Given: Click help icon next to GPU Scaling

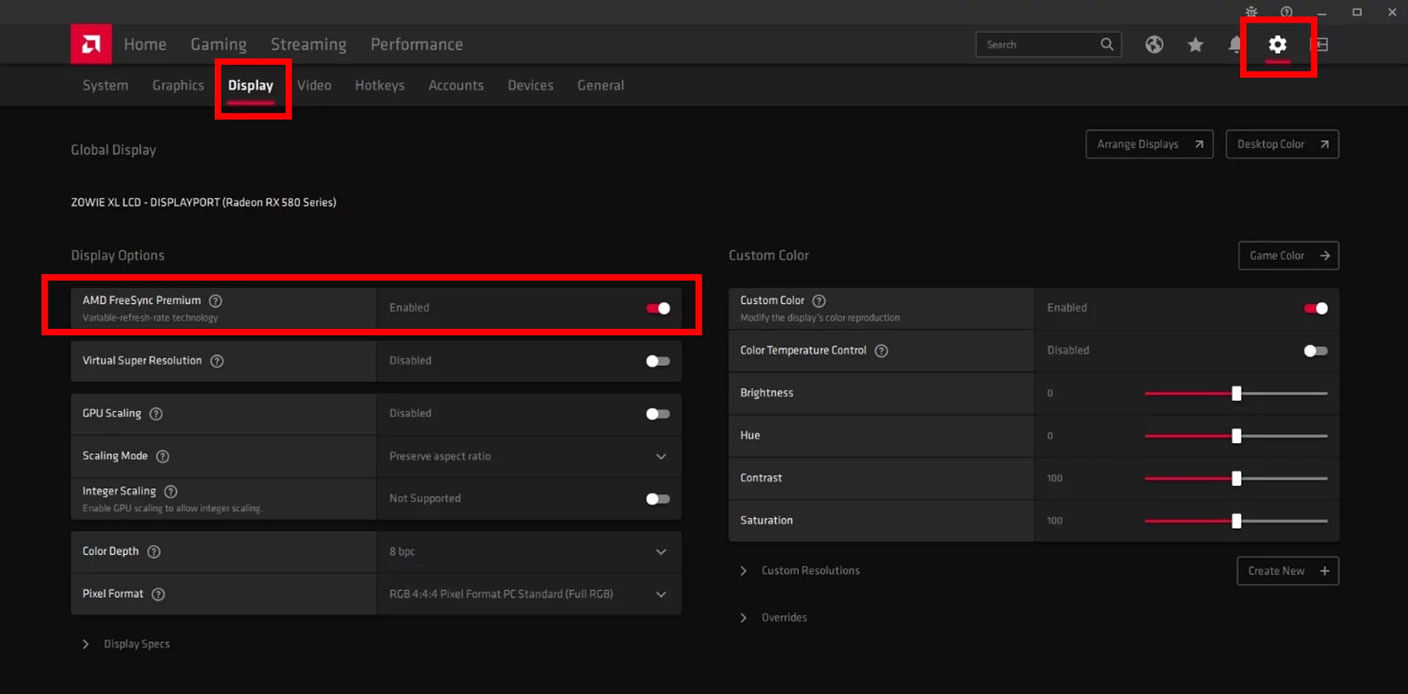Looking at the screenshot, I should (156, 414).
